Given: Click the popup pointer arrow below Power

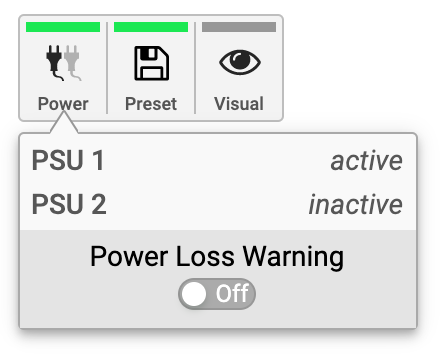Looking at the screenshot, I should pyautogui.click(x=64, y=123).
